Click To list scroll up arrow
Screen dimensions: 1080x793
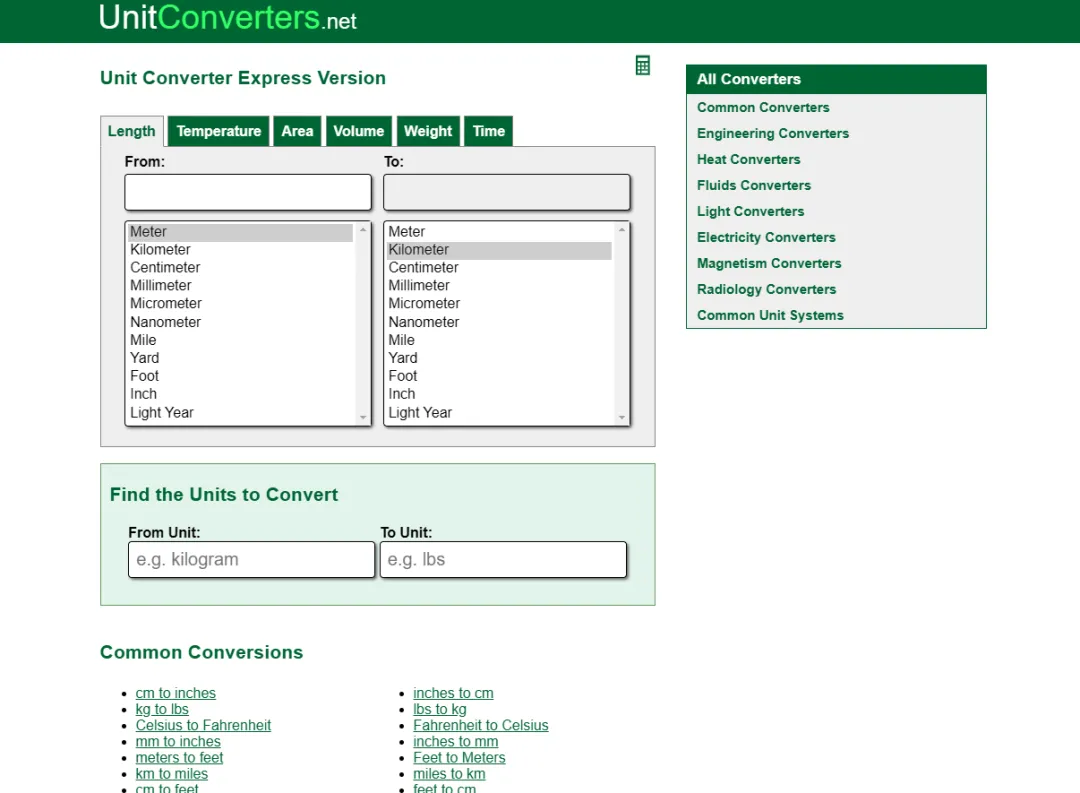tap(622, 229)
